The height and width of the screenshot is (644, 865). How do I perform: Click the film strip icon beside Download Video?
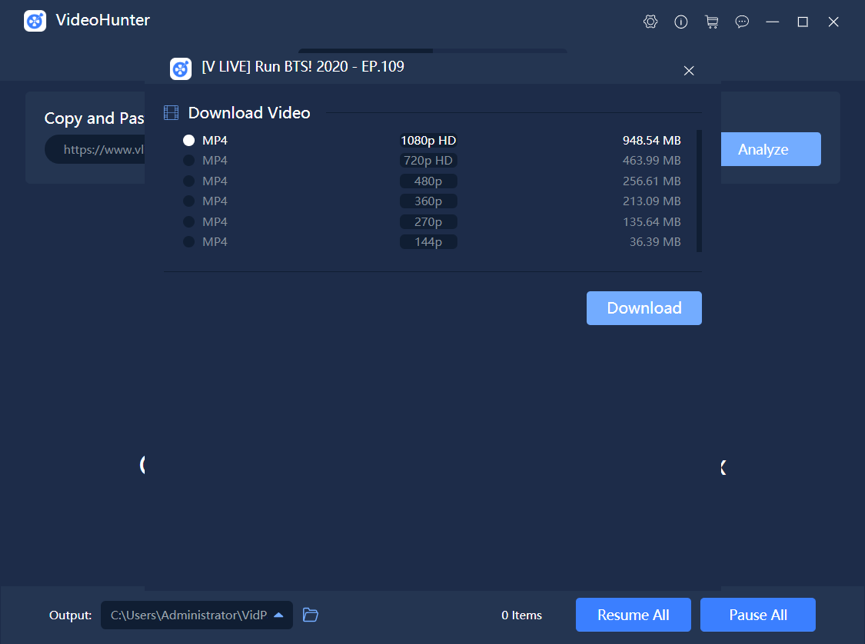click(x=171, y=113)
